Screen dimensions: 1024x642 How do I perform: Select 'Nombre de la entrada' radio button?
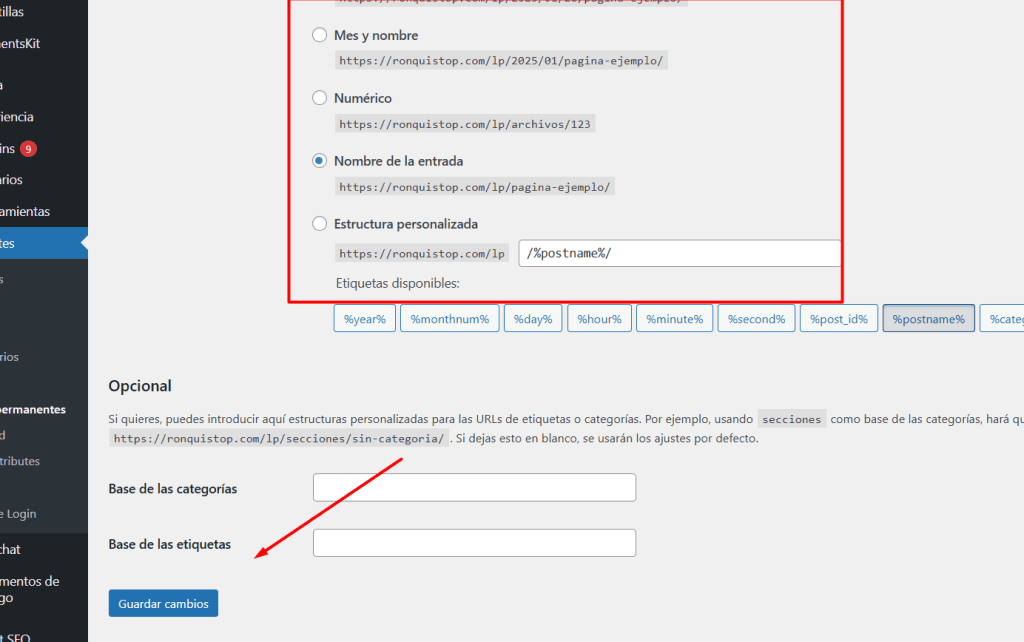320,161
